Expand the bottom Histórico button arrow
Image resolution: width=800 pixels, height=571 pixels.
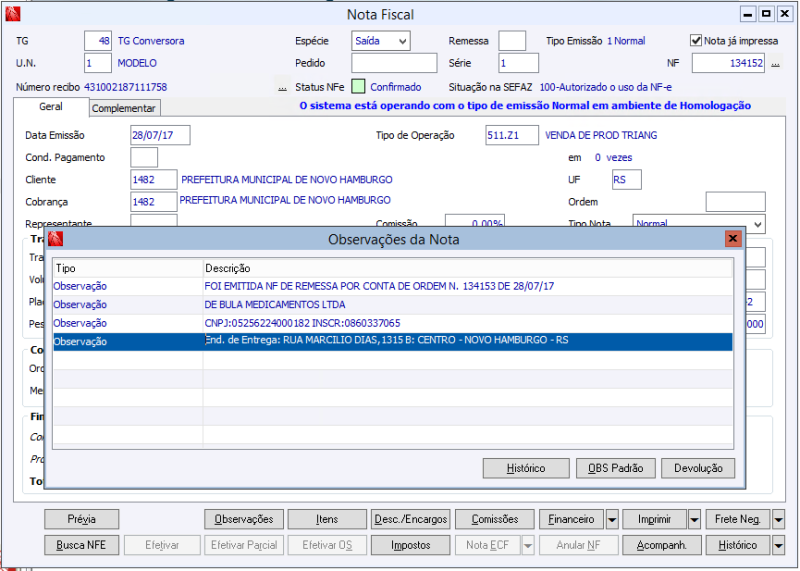coord(778,545)
